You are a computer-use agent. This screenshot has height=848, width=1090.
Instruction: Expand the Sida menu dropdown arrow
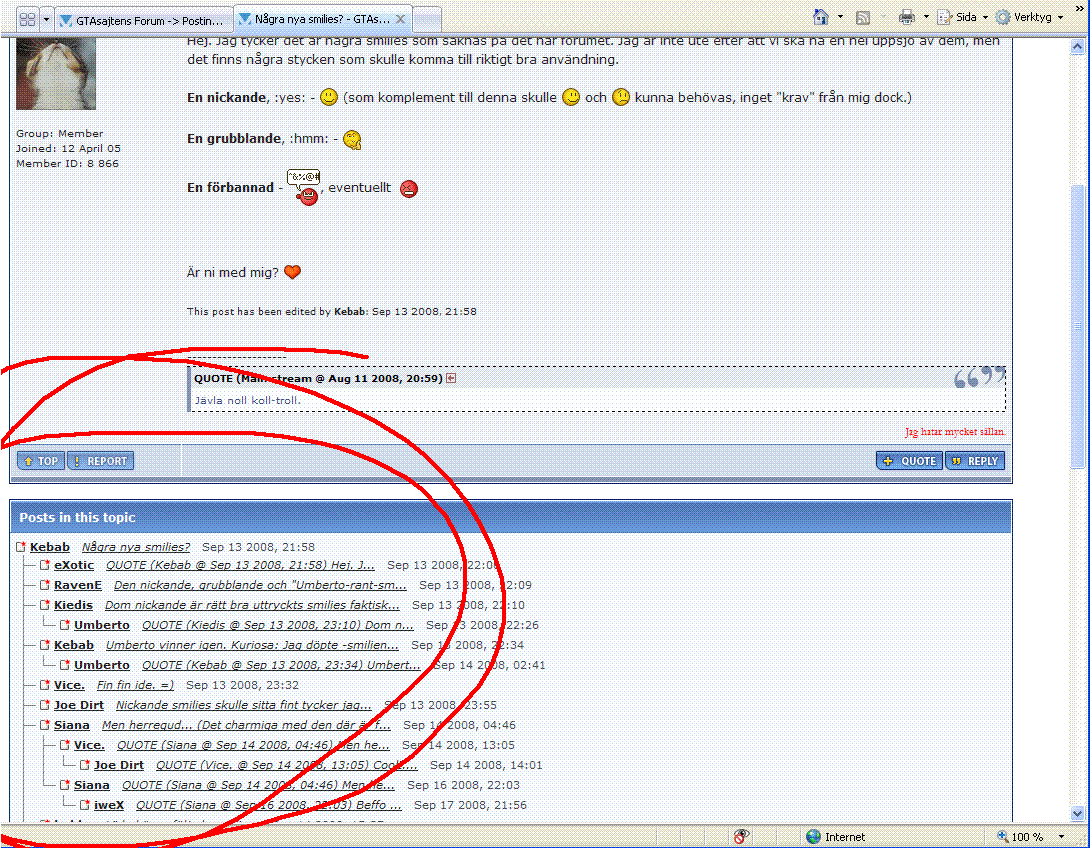(x=985, y=17)
